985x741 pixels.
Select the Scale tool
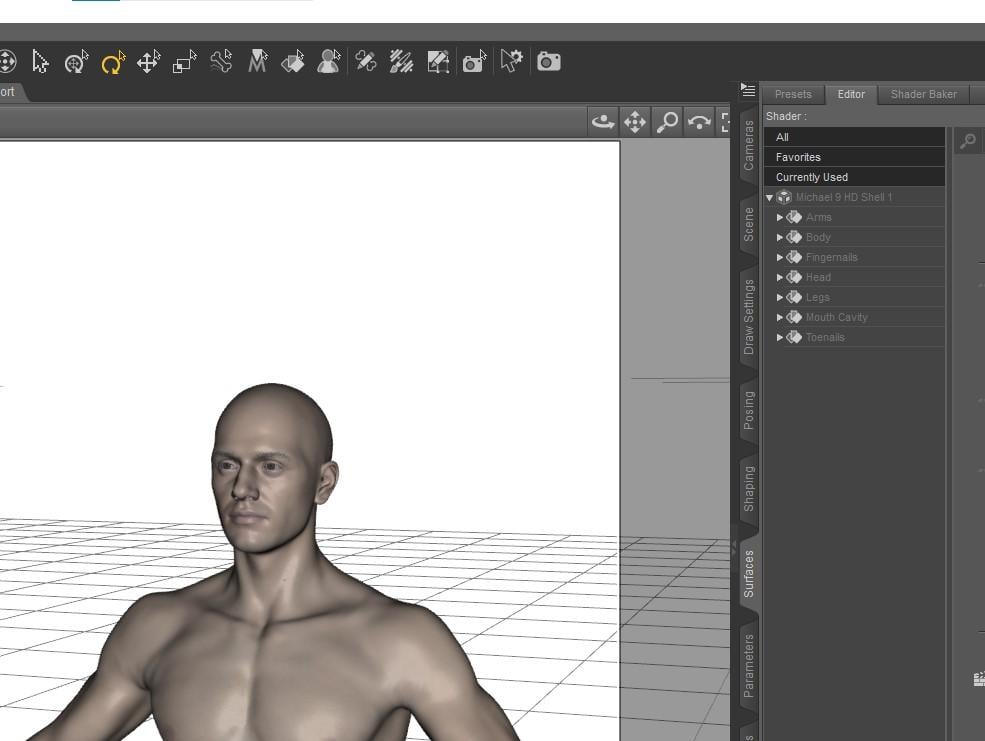click(x=185, y=62)
